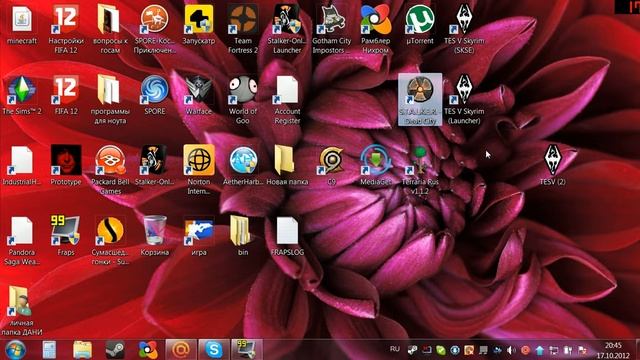Click the clock showing 20:45
The width and height of the screenshot is (640, 360).
pos(613,345)
